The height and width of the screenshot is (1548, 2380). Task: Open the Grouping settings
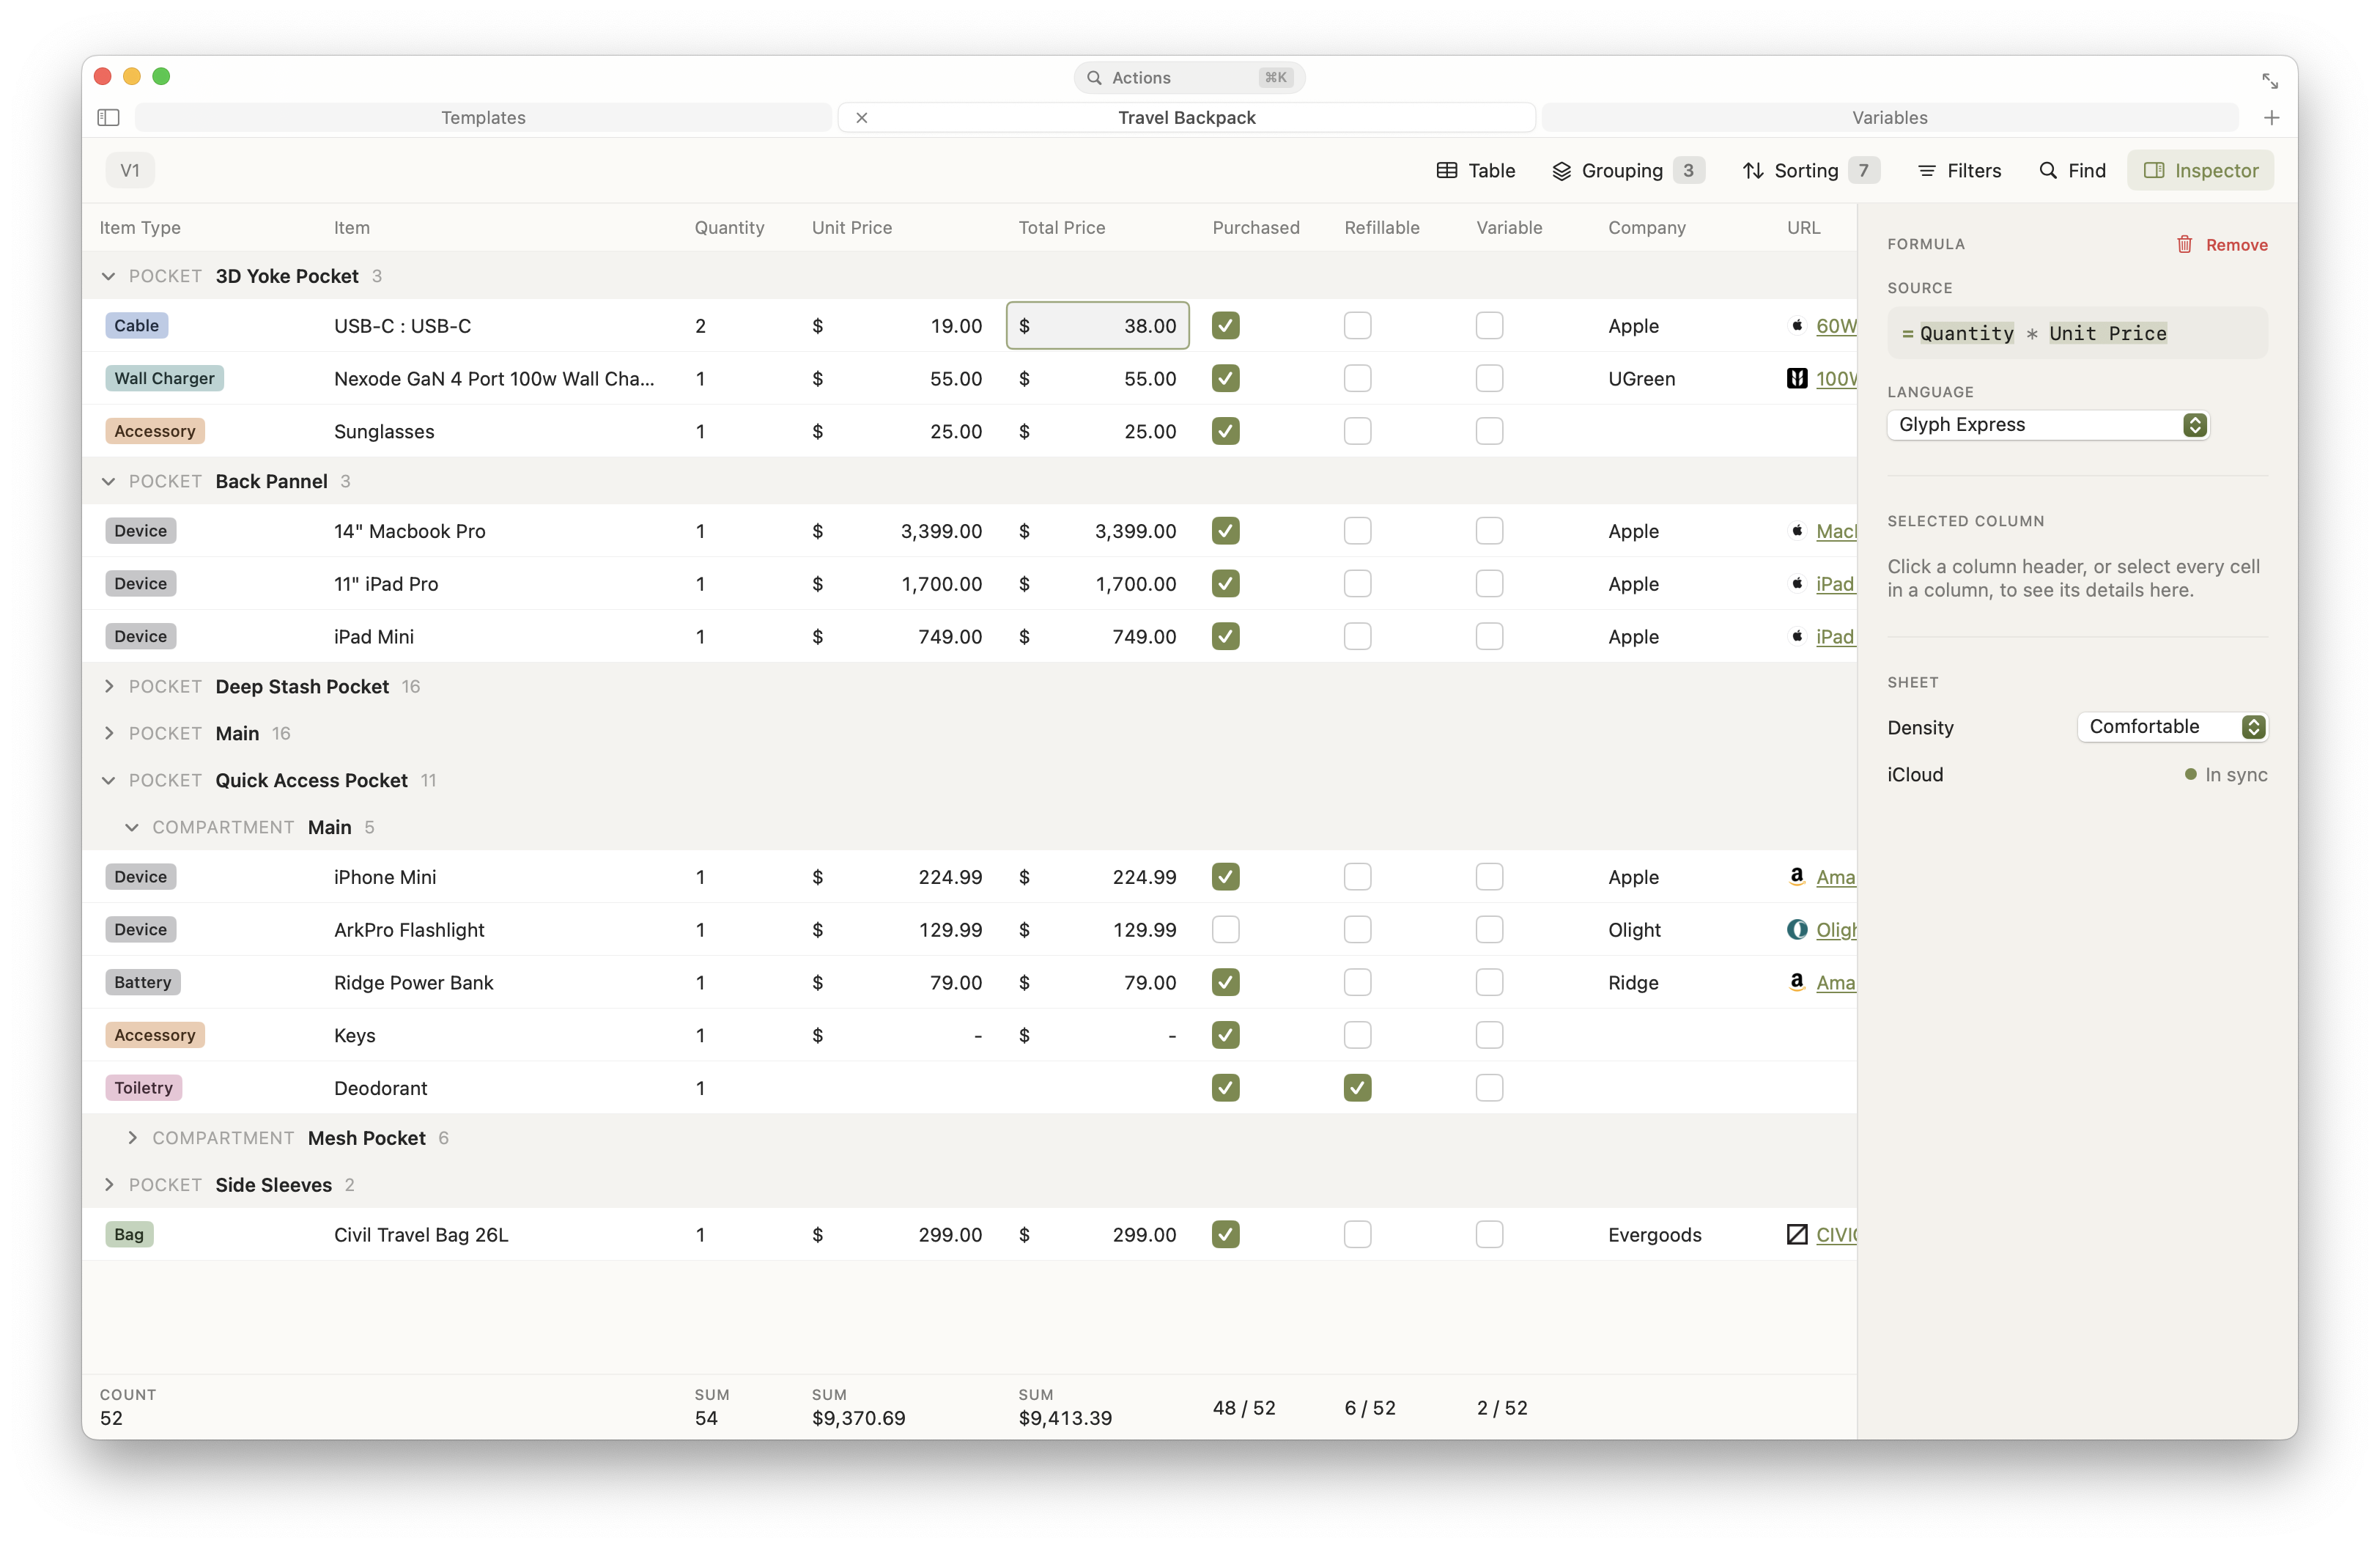(x=1628, y=170)
